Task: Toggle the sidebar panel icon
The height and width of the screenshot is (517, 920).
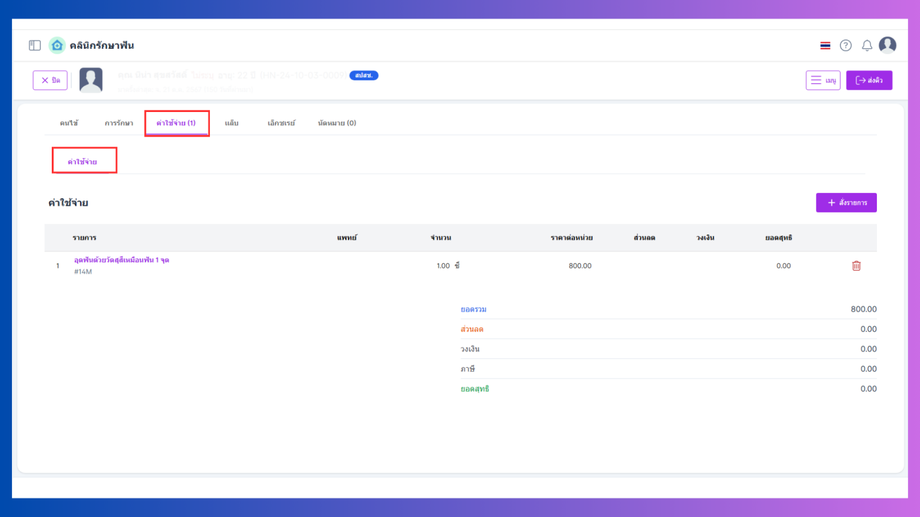Action: [35, 45]
